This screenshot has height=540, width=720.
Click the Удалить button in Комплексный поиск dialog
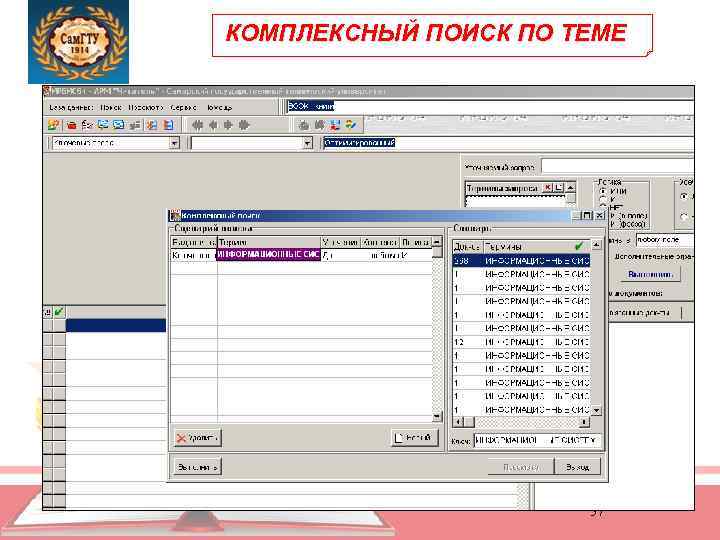(197, 438)
